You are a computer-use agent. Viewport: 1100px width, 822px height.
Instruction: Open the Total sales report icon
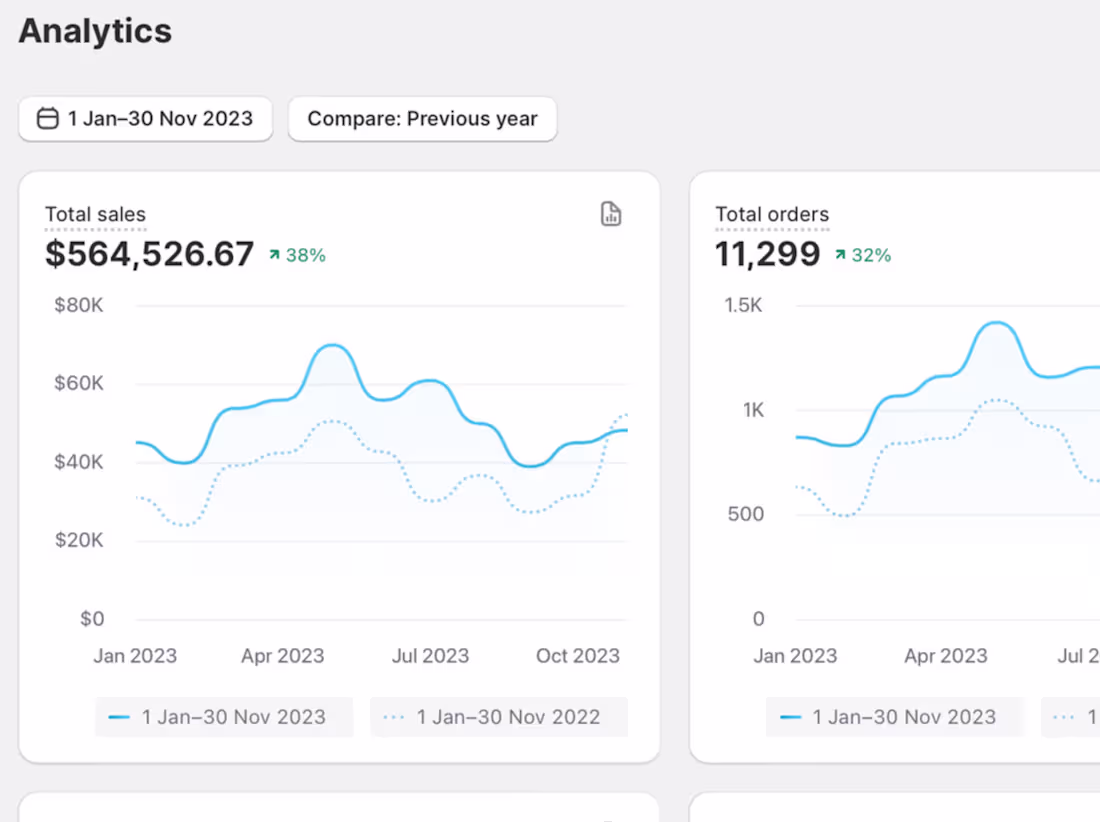click(x=611, y=214)
